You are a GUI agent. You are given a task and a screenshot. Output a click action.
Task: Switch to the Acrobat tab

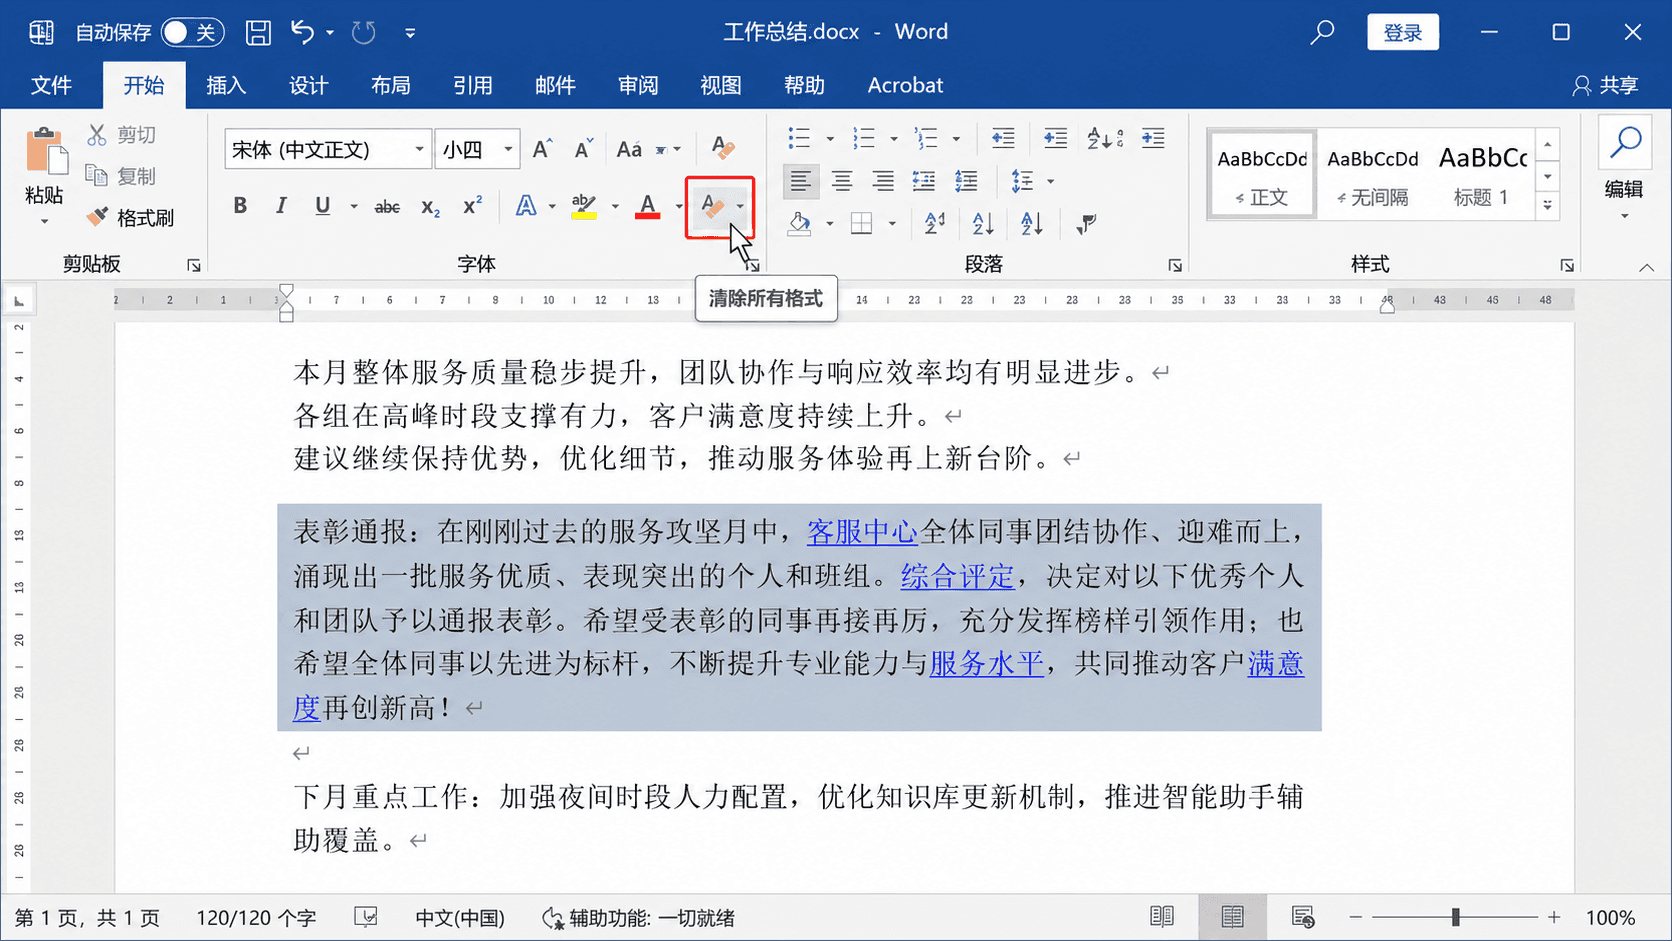905,85
